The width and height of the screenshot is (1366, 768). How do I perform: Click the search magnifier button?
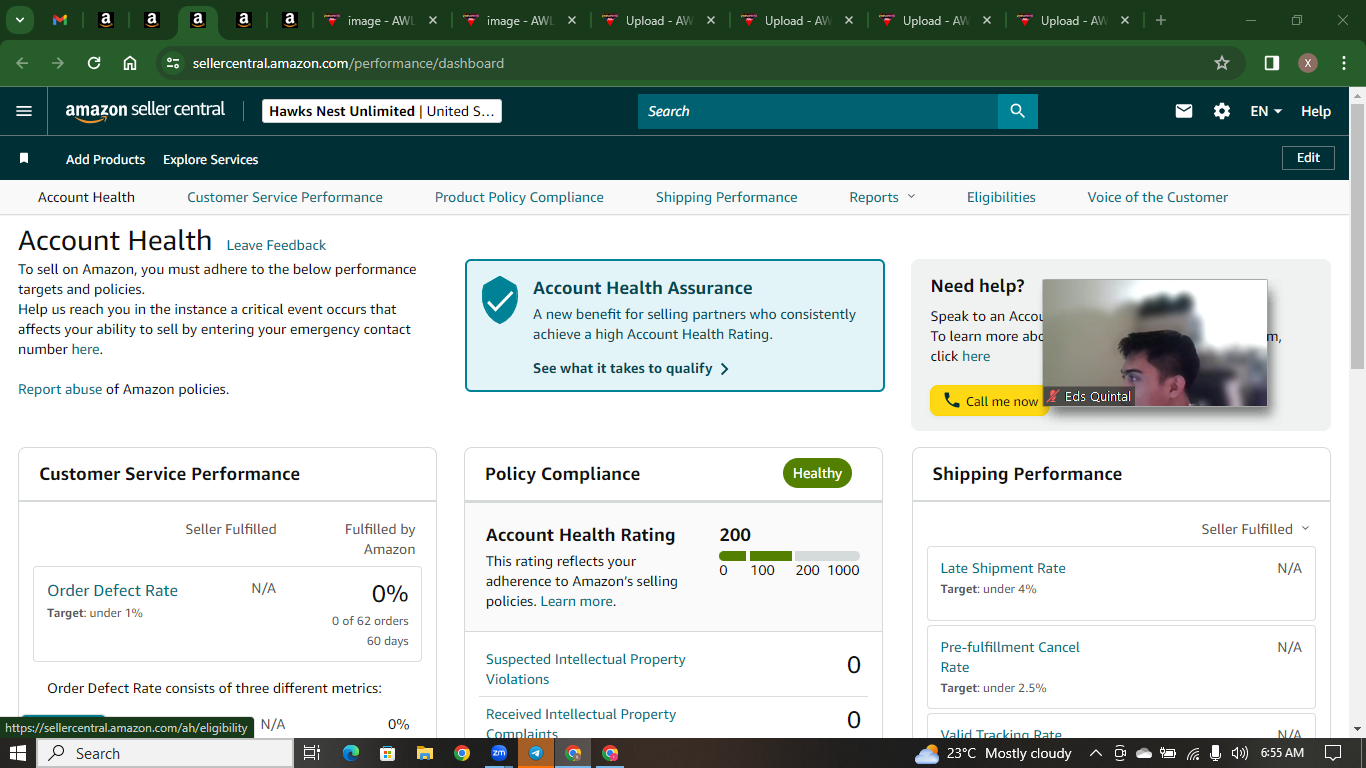(1017, 111)
